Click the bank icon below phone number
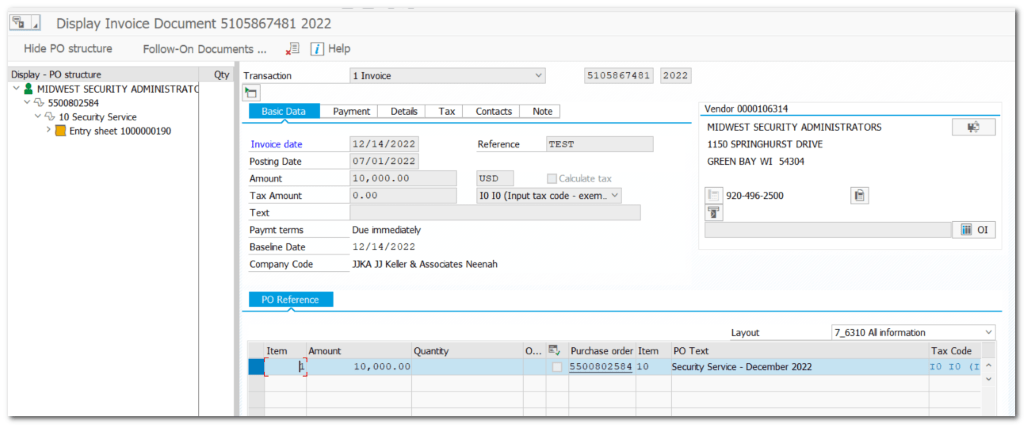The image size is (1024, 425). 714,212
